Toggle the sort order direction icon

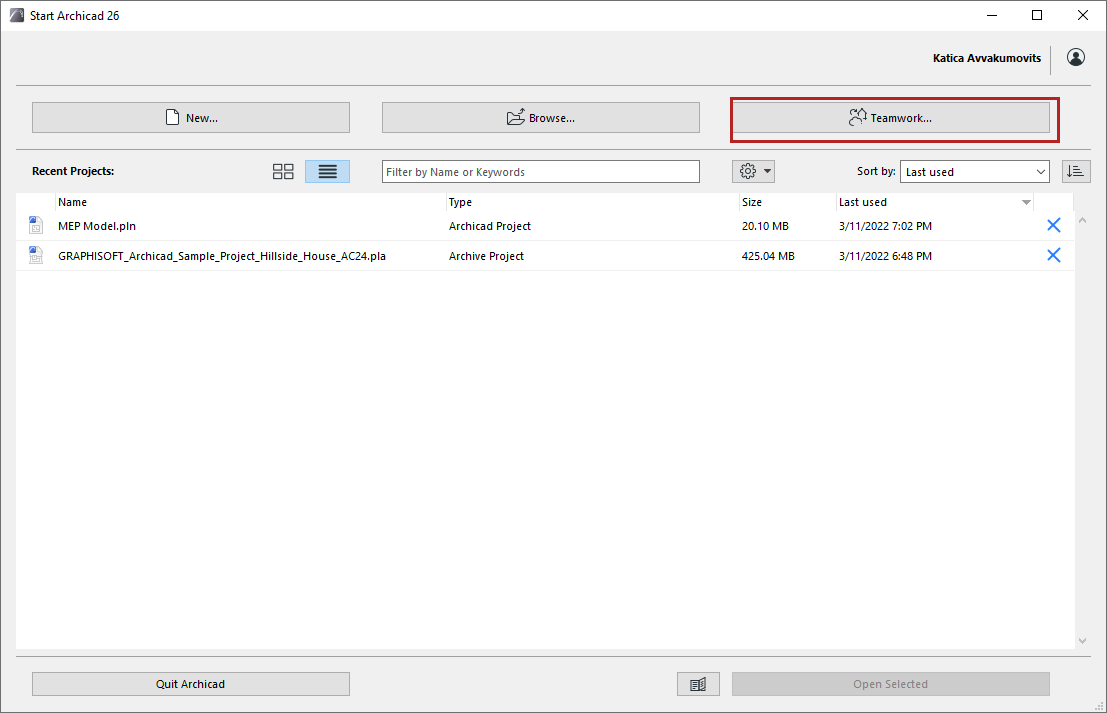tap(1076, 172)
